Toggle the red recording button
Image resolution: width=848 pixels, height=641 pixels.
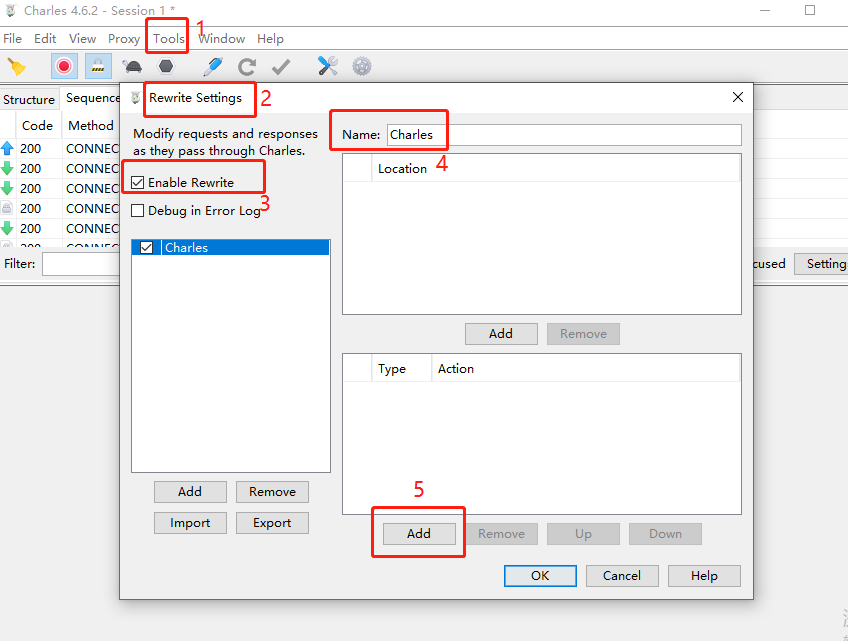64,67
